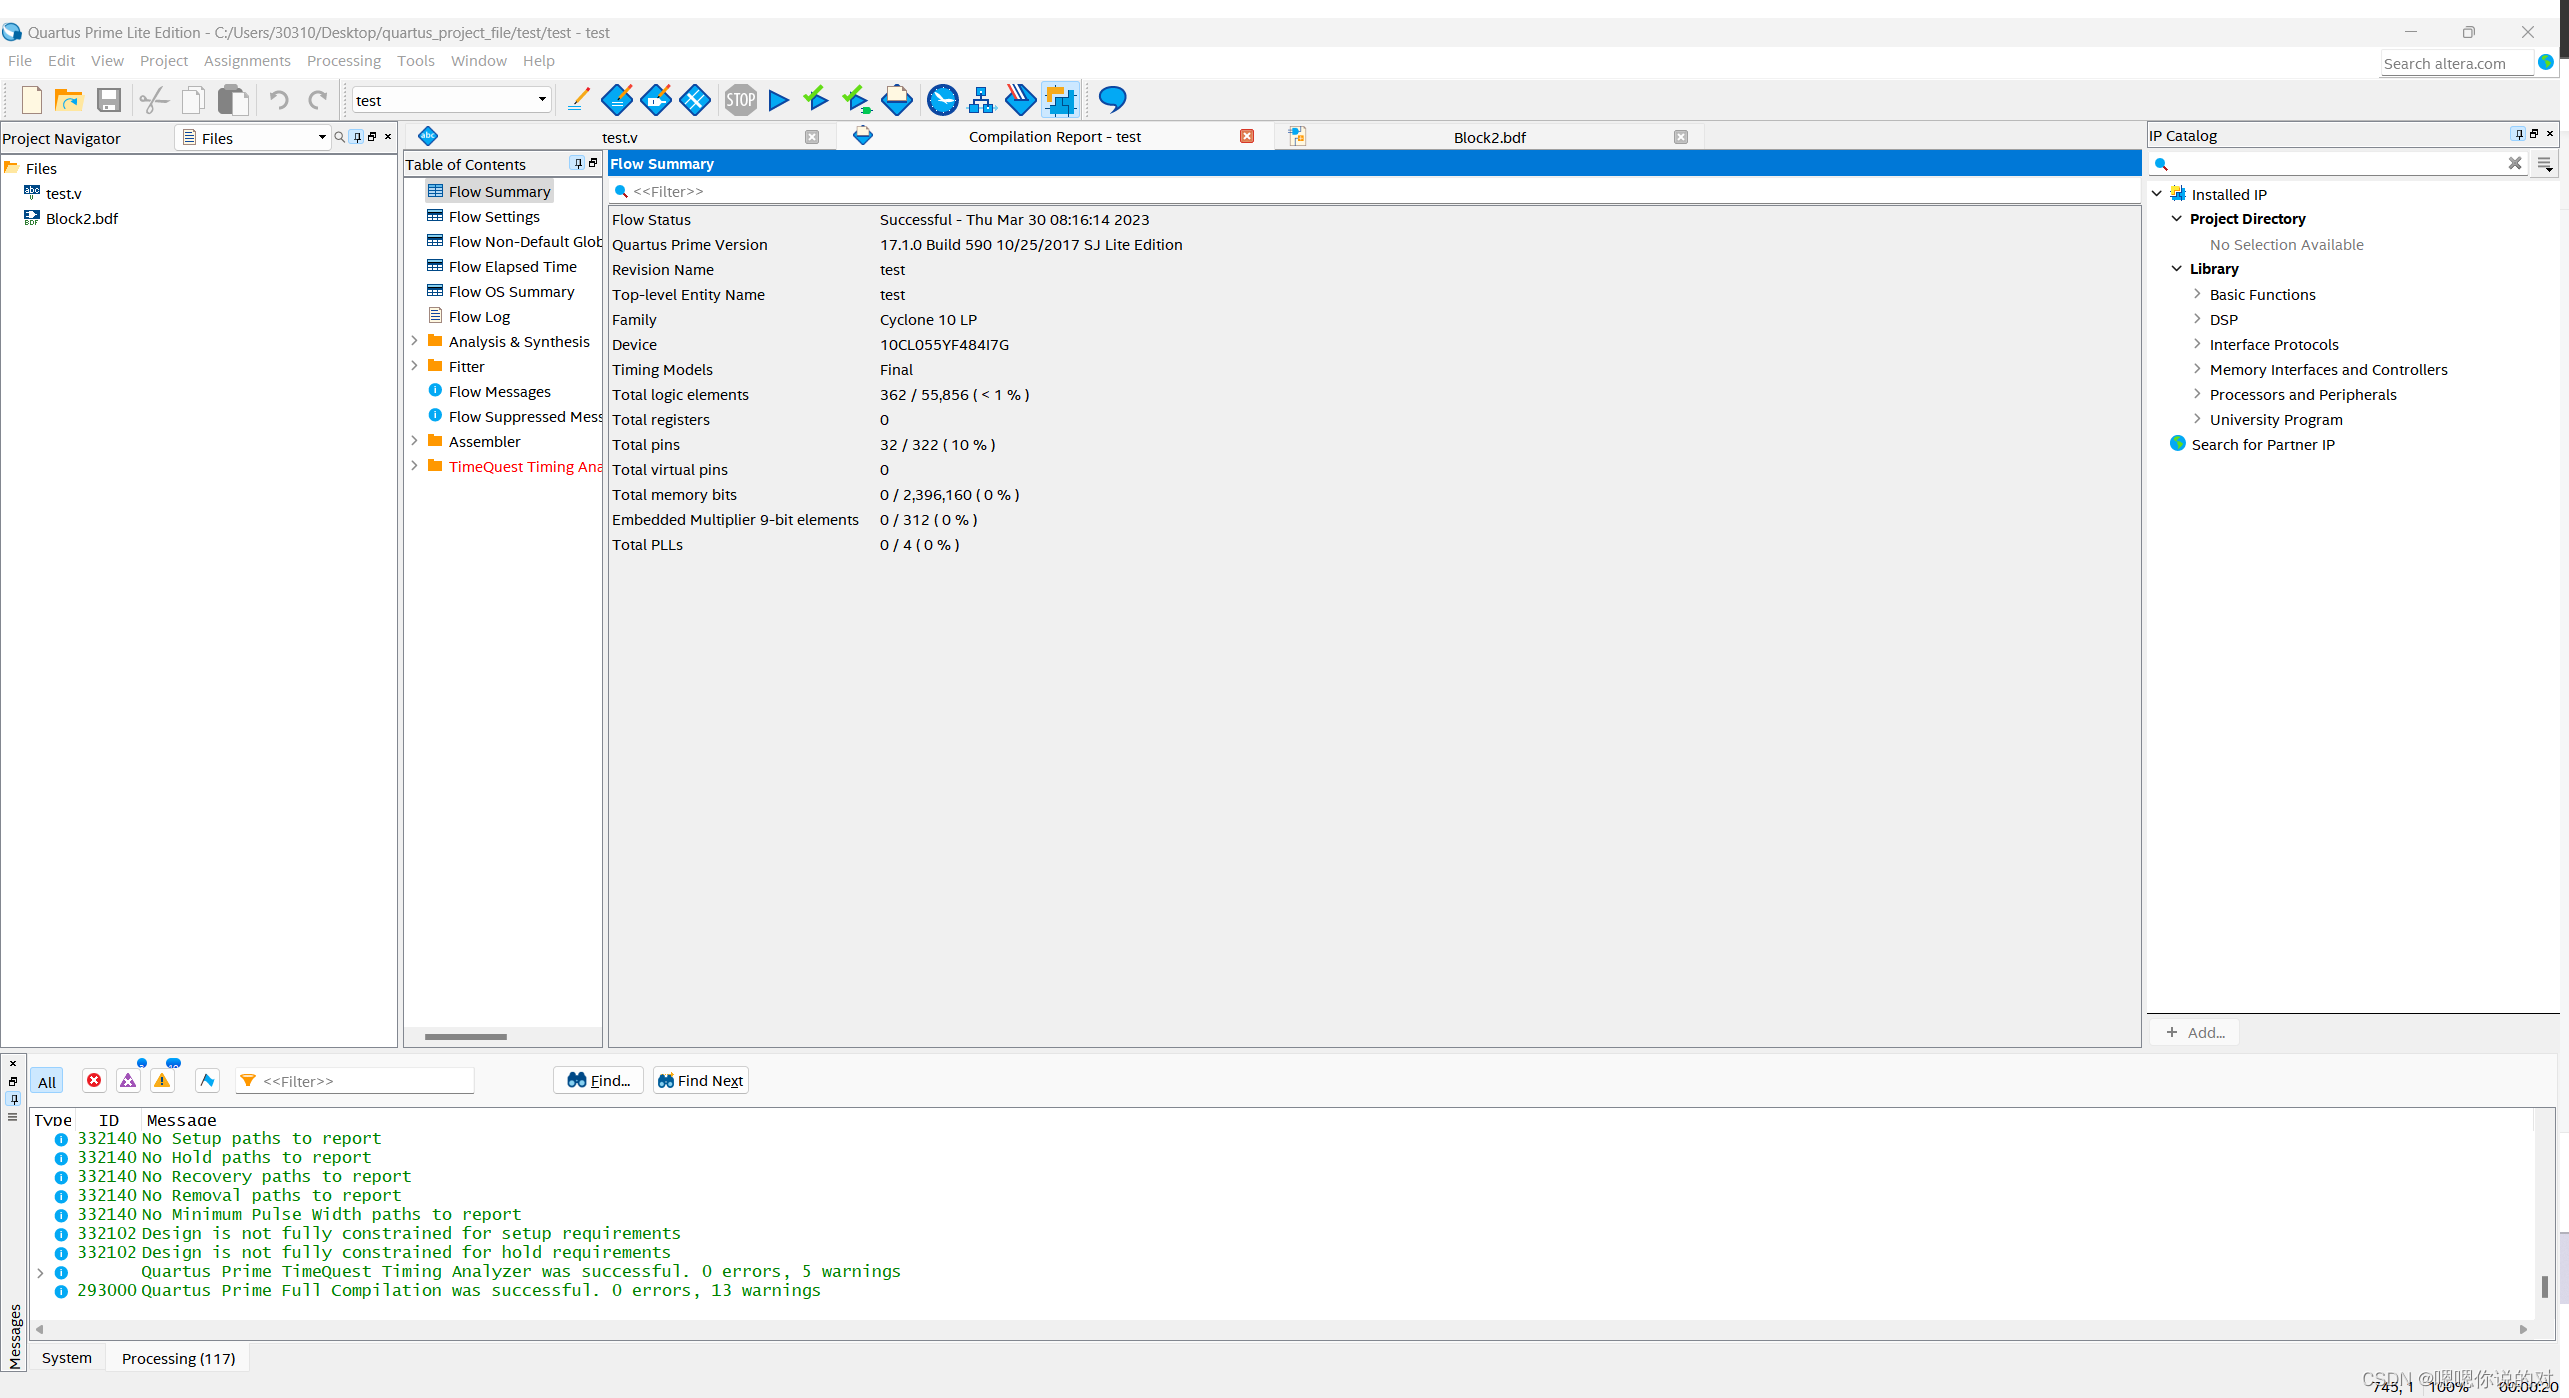Click the Find Next button

coord(700,1080)
